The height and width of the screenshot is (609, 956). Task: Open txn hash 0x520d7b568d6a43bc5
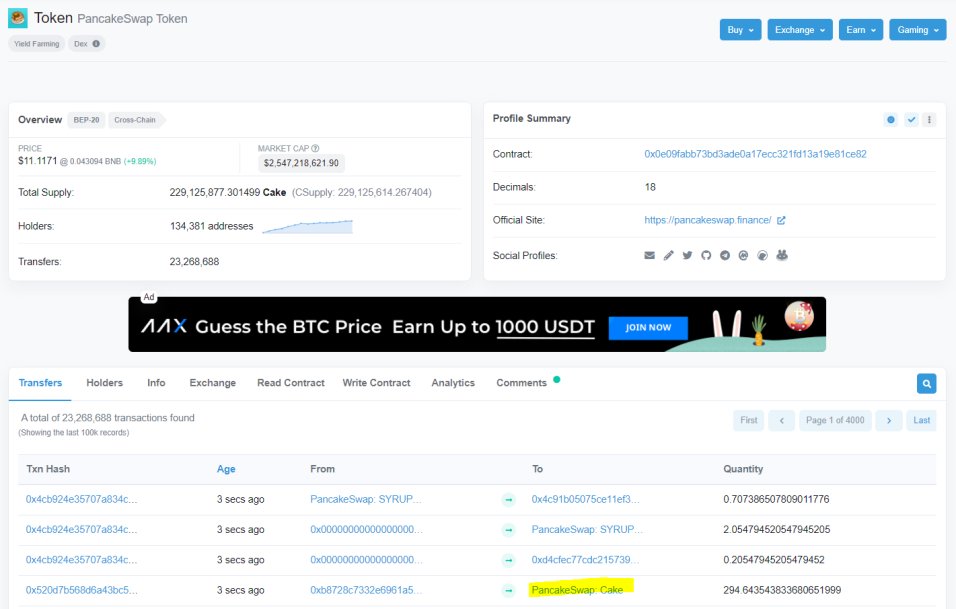tap(82, 590)
